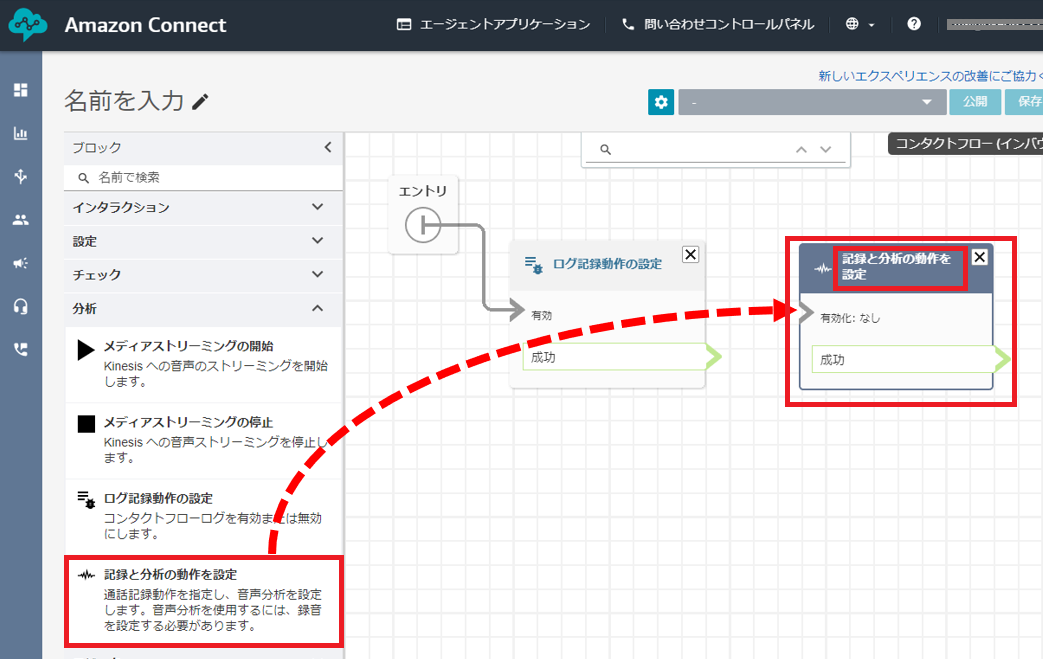
Task: Click 成功 output of ログ記録動作の設定 block
Action: [x=615, y=357]
